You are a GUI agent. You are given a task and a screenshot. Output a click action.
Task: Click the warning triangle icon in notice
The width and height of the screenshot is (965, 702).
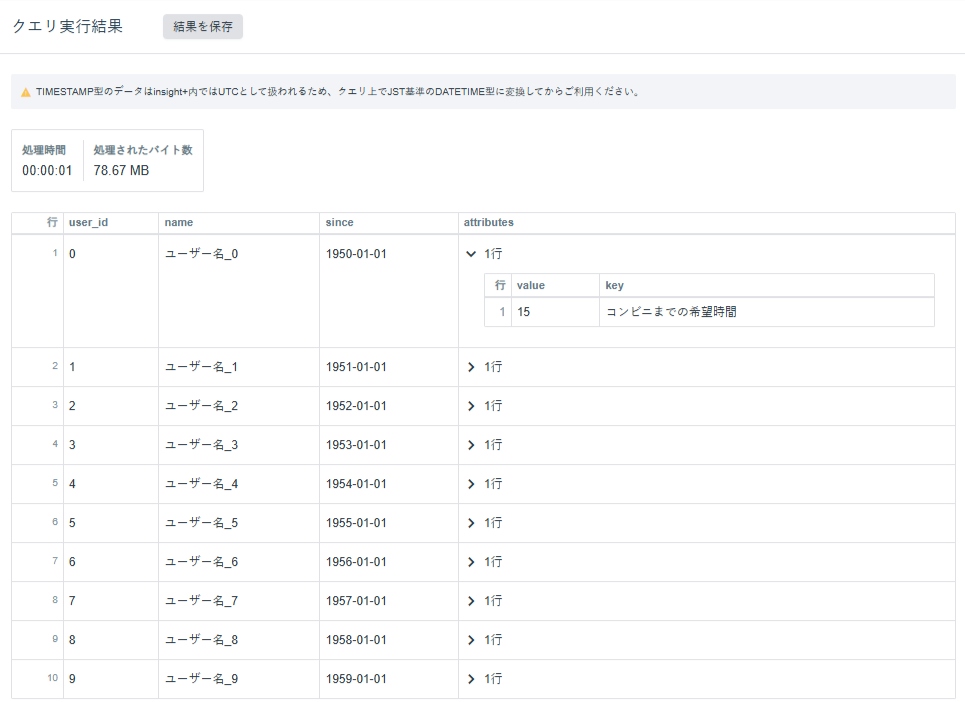click(26, 92)
